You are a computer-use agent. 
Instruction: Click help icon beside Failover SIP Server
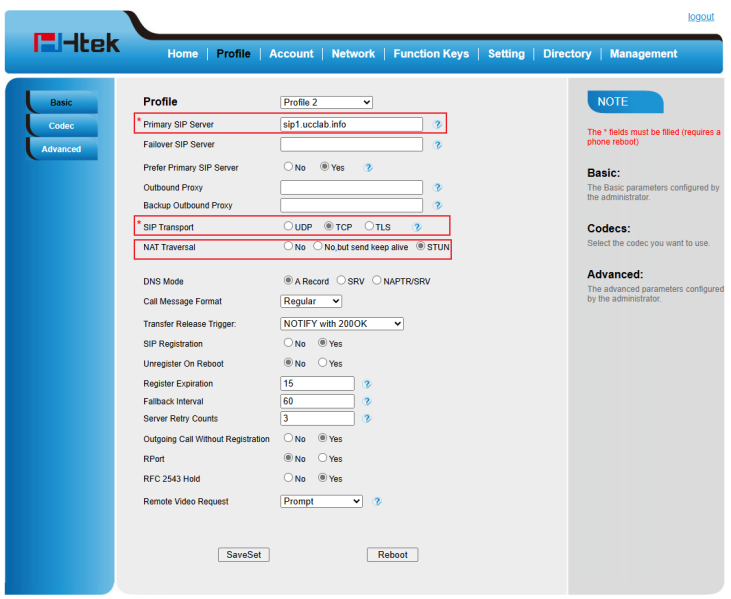(x=438, y=145)
